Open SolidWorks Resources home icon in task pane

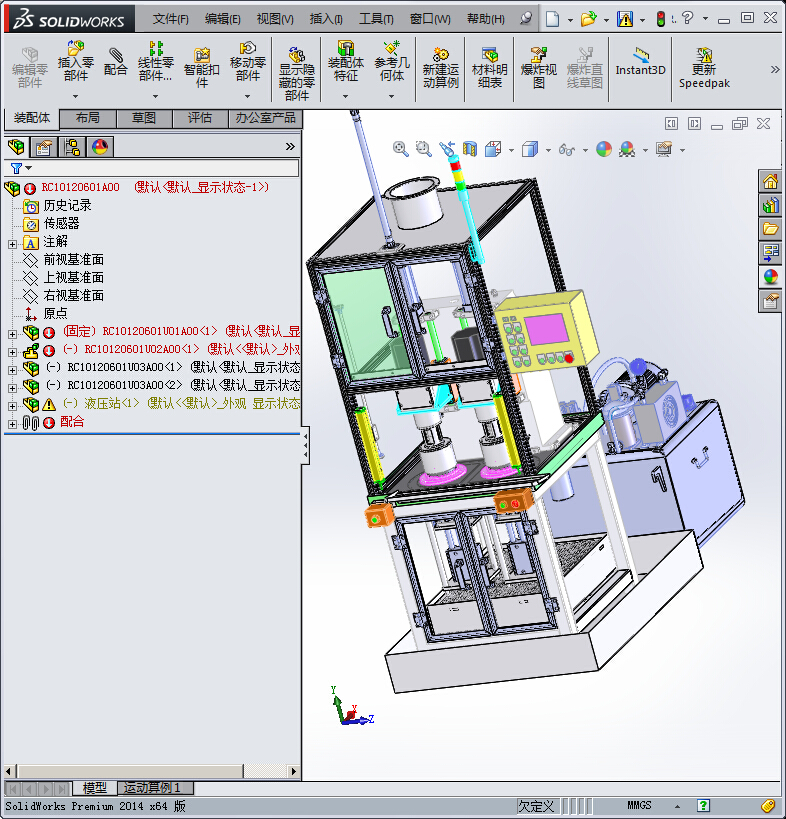click(770, 182)
